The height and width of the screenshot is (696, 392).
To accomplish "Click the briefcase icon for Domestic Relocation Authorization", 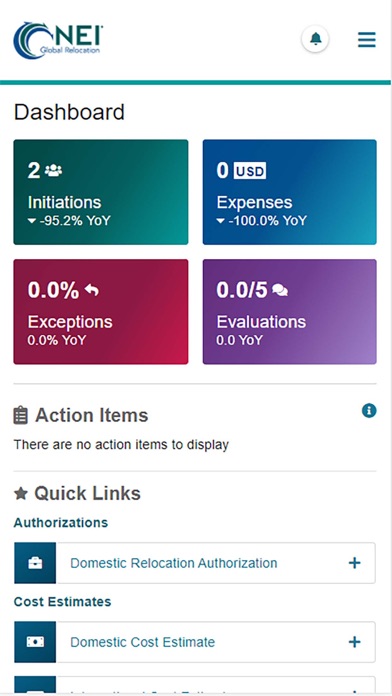I will tap(35, 563).
